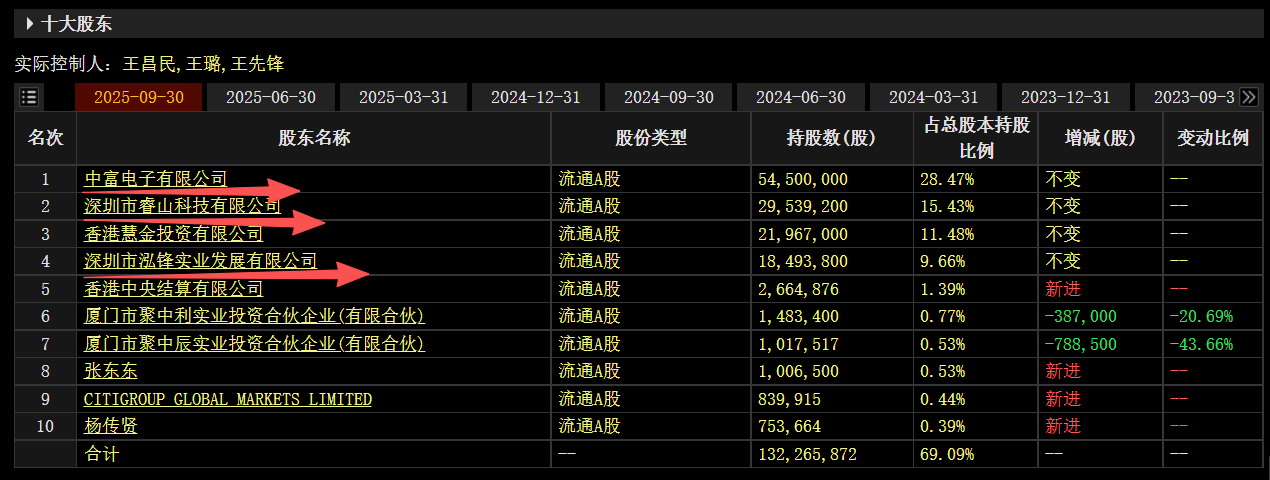Click the 持股数(股) column header

[x=831, y=139]
